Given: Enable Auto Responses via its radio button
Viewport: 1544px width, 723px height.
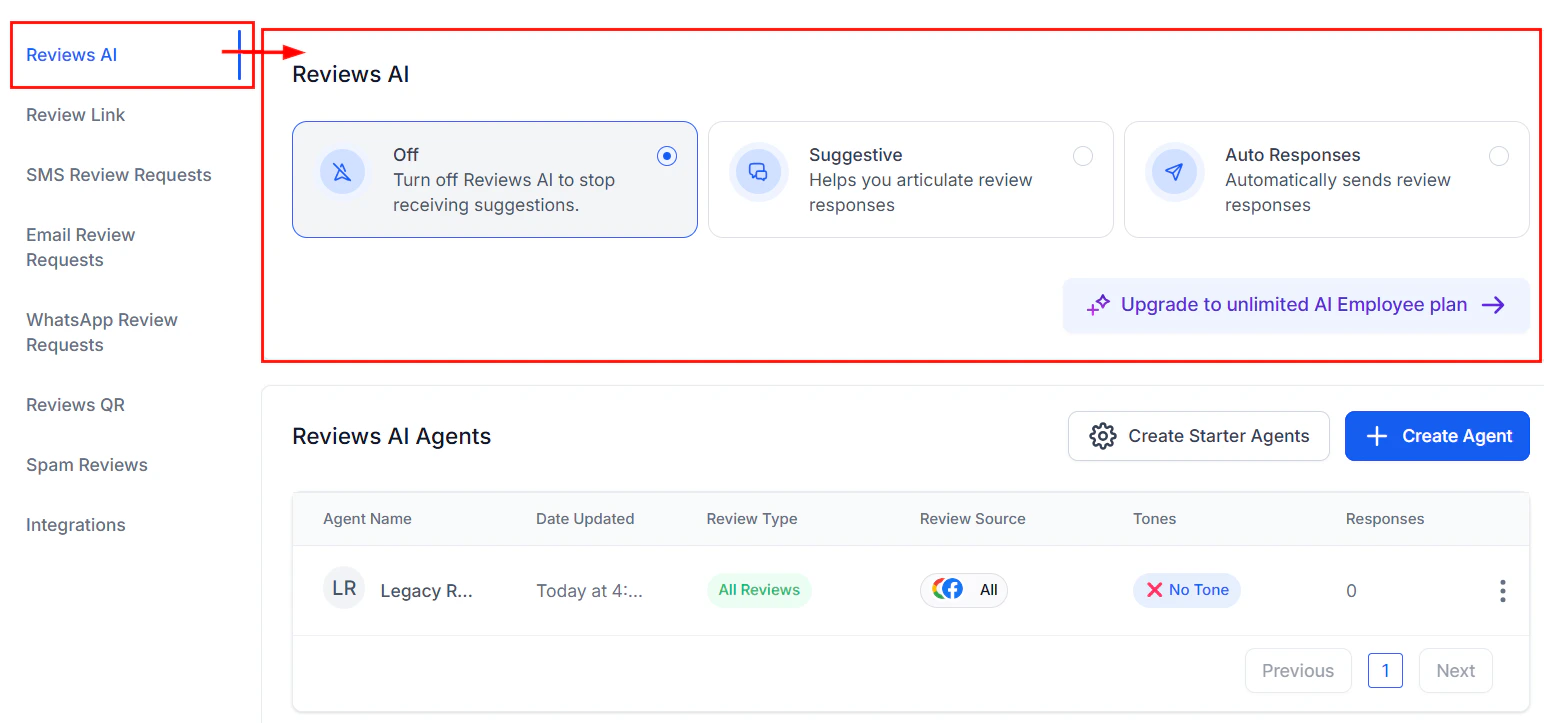Looking at the screenshot, I should click(x=1499, y=156).
